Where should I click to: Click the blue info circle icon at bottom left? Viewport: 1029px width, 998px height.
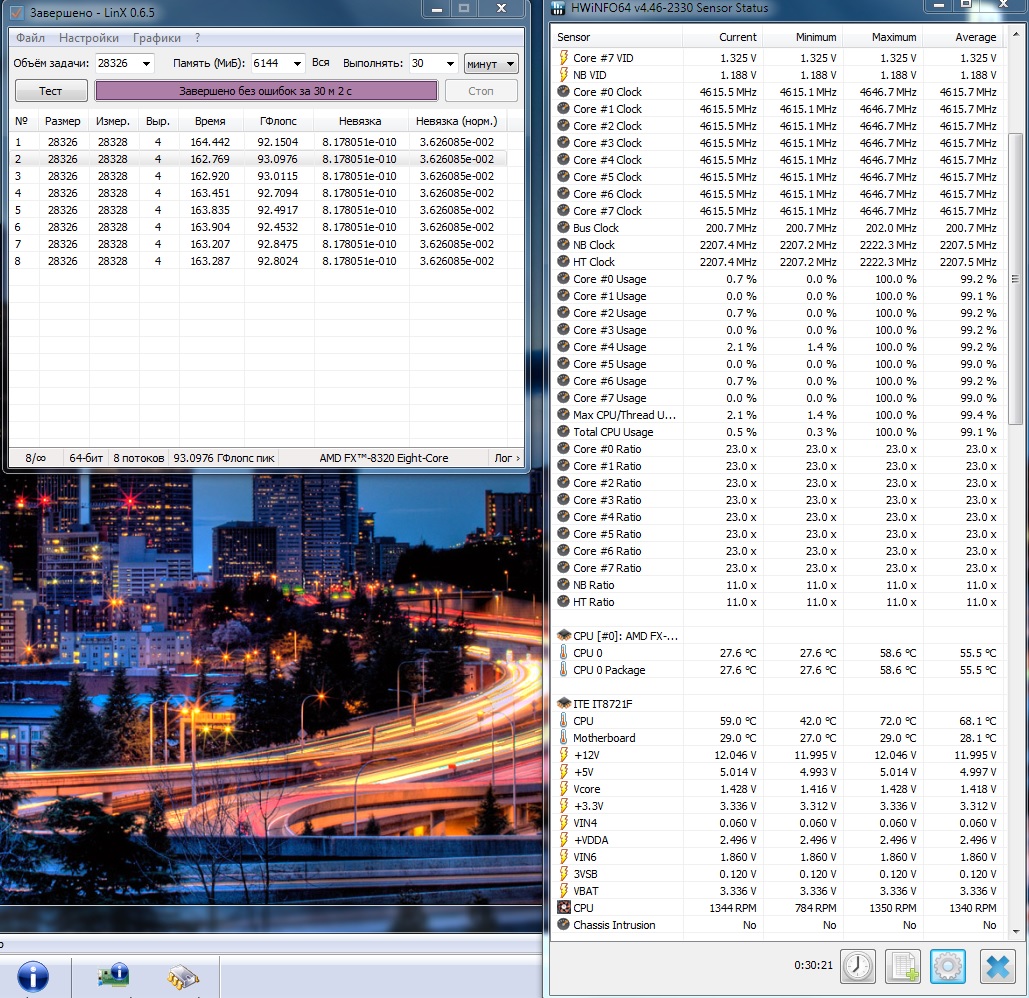coord(33,976)
